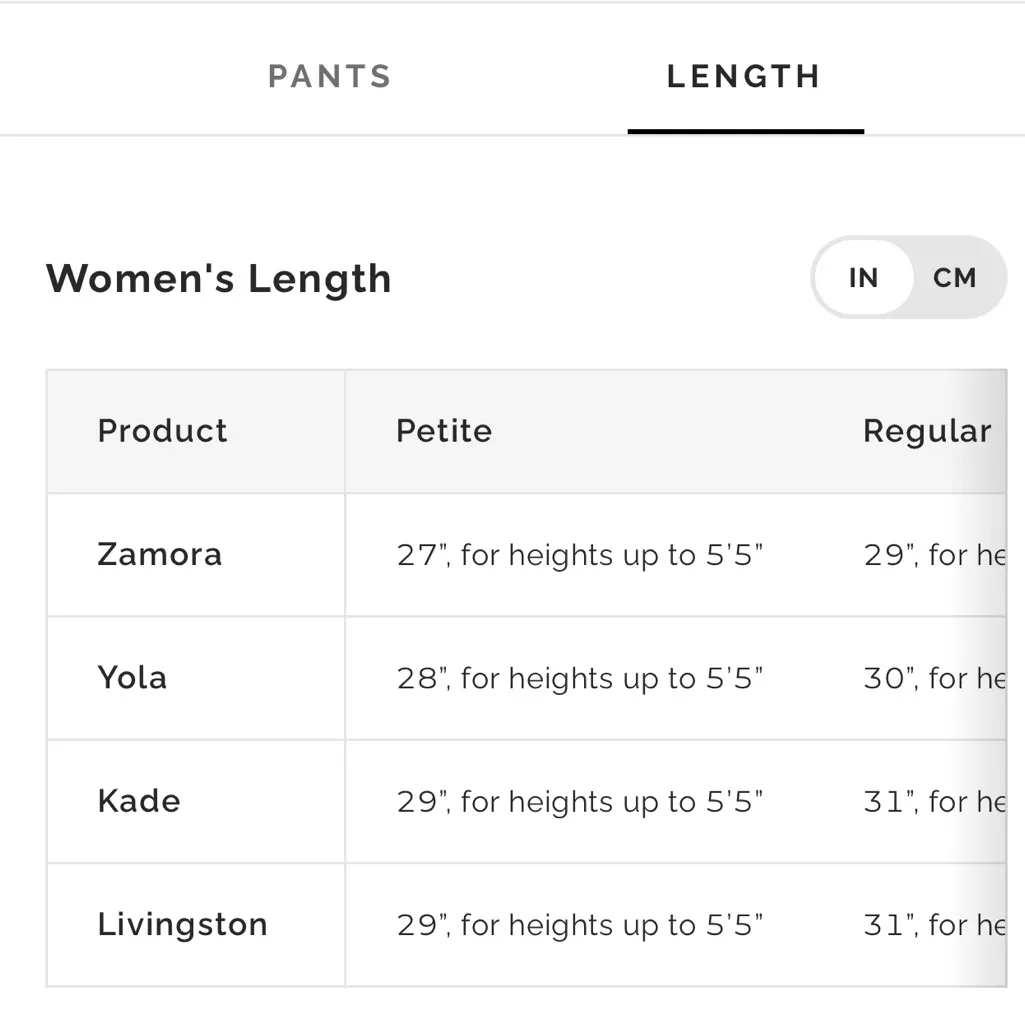Switch to the PANTS tab
1025x1025 pixels.
pos(329,77)
